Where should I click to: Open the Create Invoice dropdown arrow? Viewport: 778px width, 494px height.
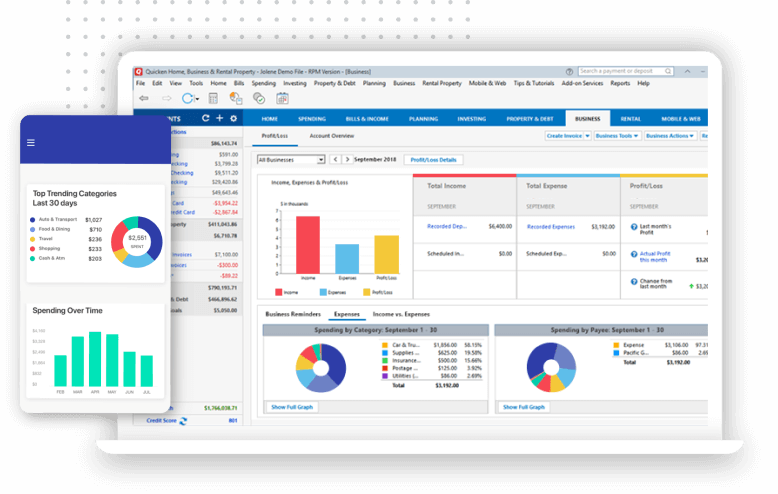tap(587, 135)
